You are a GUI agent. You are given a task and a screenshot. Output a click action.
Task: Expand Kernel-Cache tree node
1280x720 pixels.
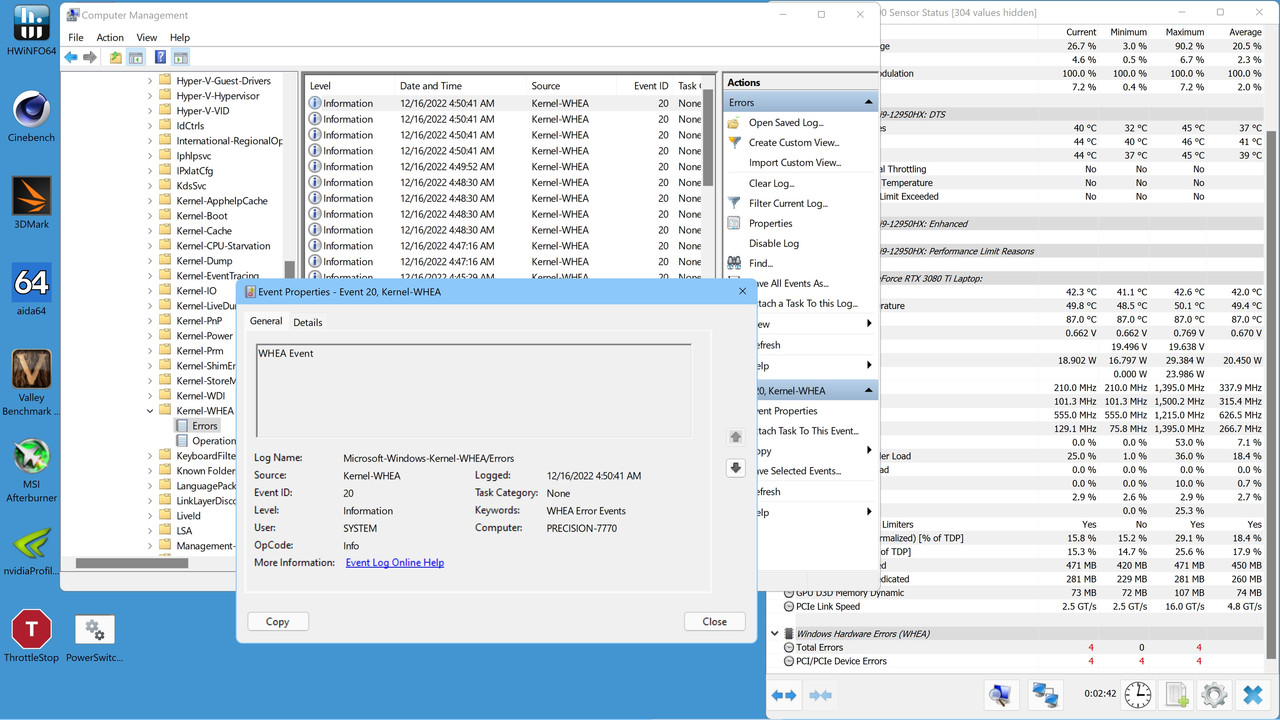[151, 231]
